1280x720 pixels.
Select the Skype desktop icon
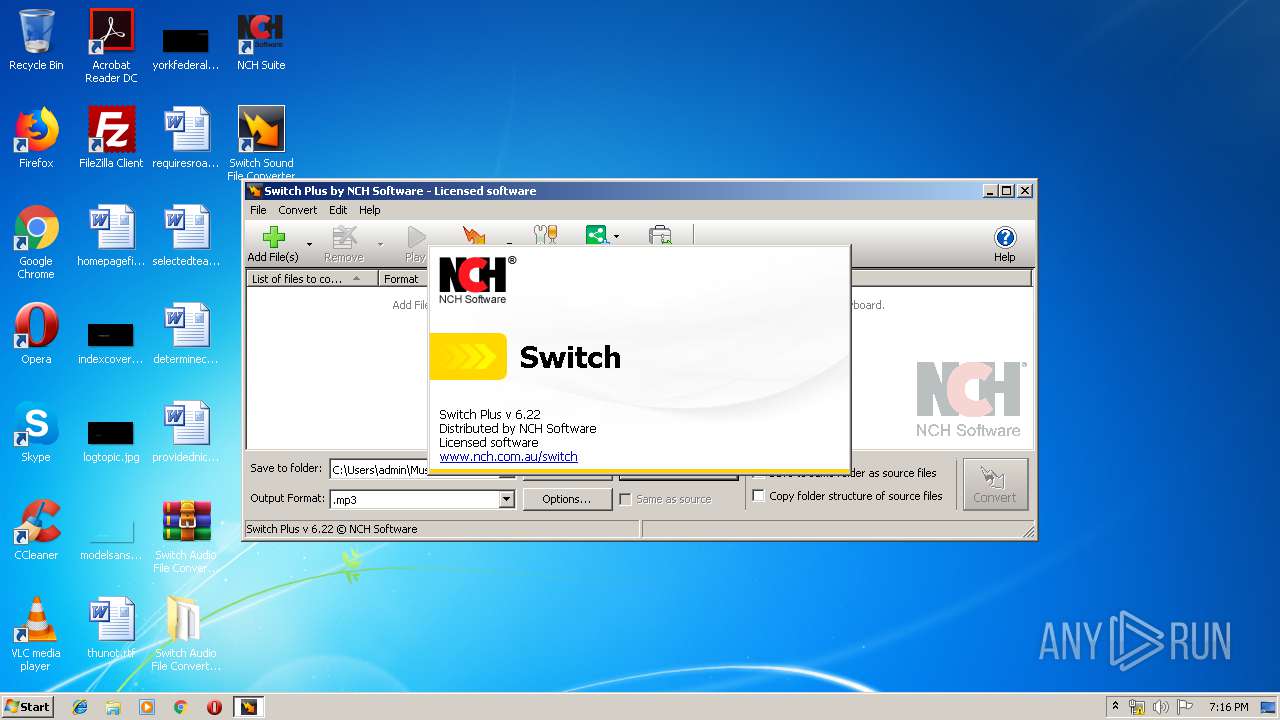pos(36,432)
